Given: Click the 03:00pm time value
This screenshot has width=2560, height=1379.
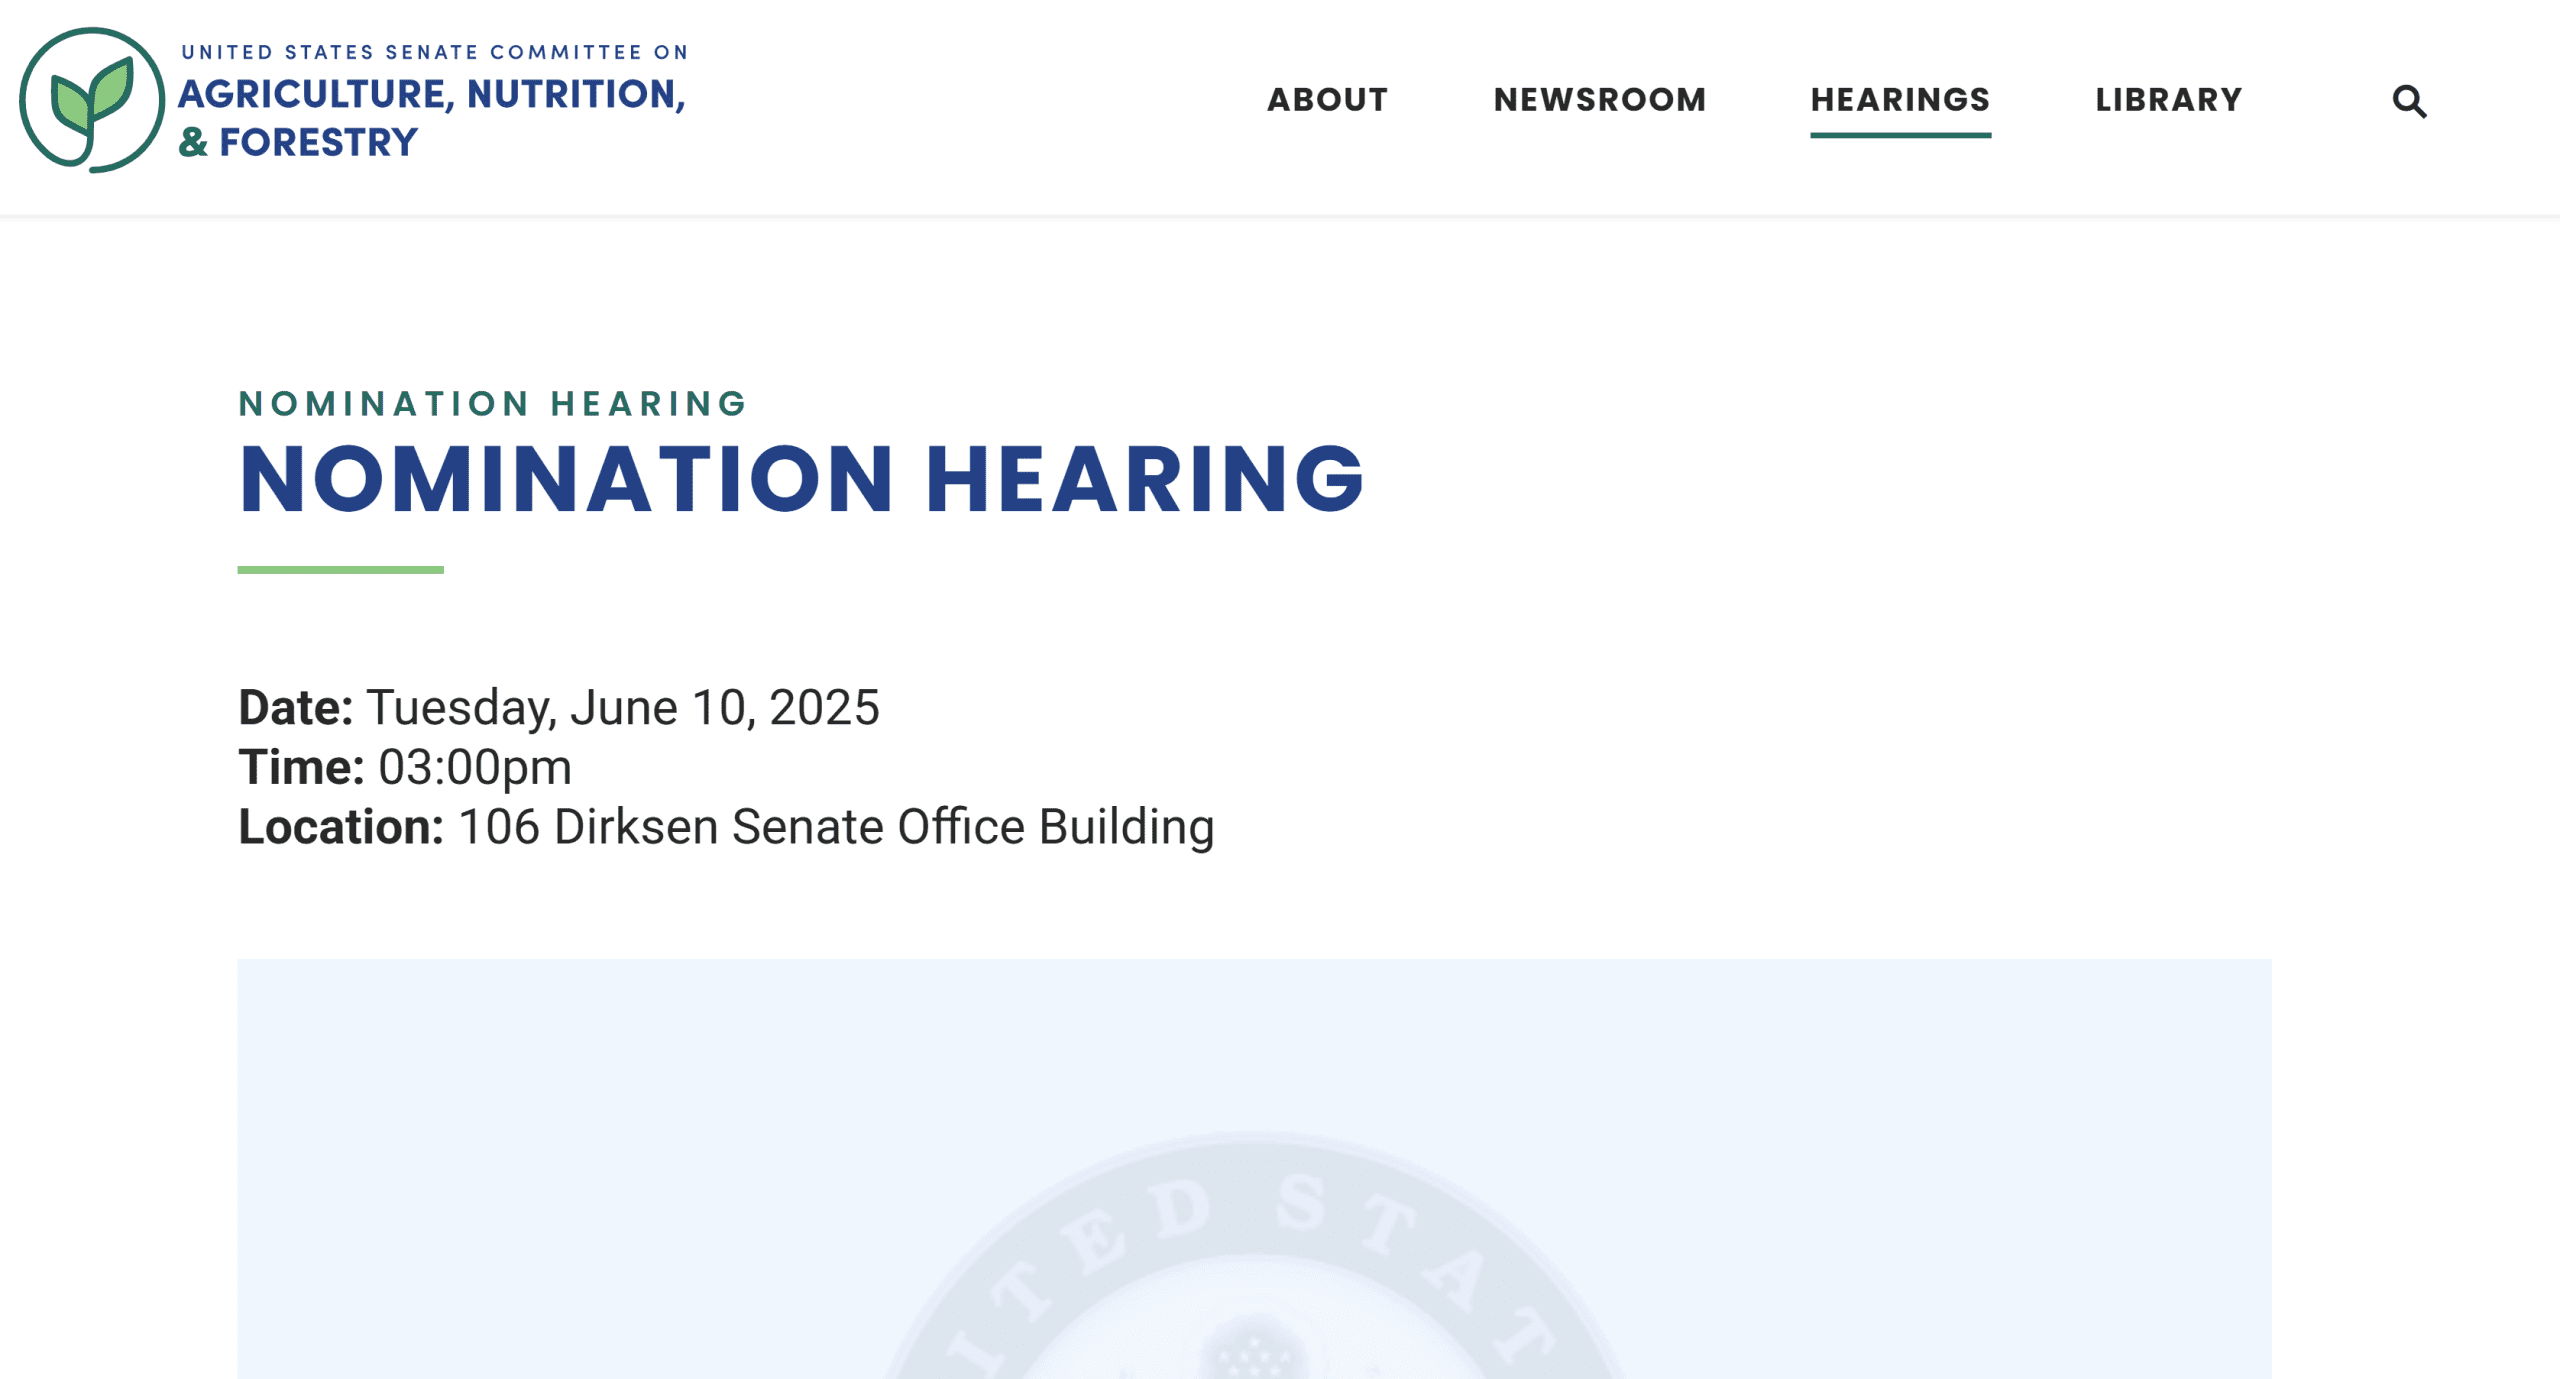Looking at the screenshot, I should click(475, 768).
